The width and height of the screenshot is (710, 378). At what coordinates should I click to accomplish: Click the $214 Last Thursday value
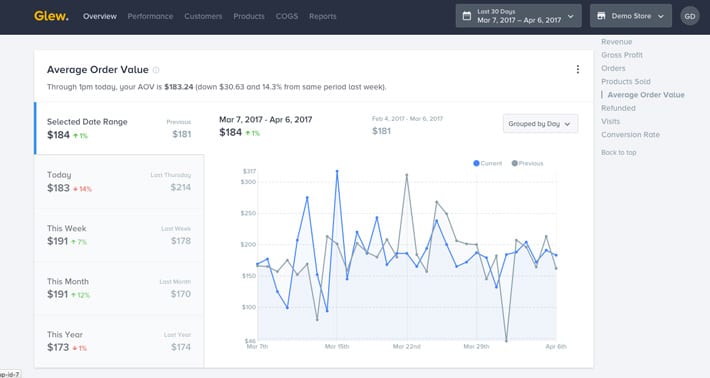click(x=181, y=187)
